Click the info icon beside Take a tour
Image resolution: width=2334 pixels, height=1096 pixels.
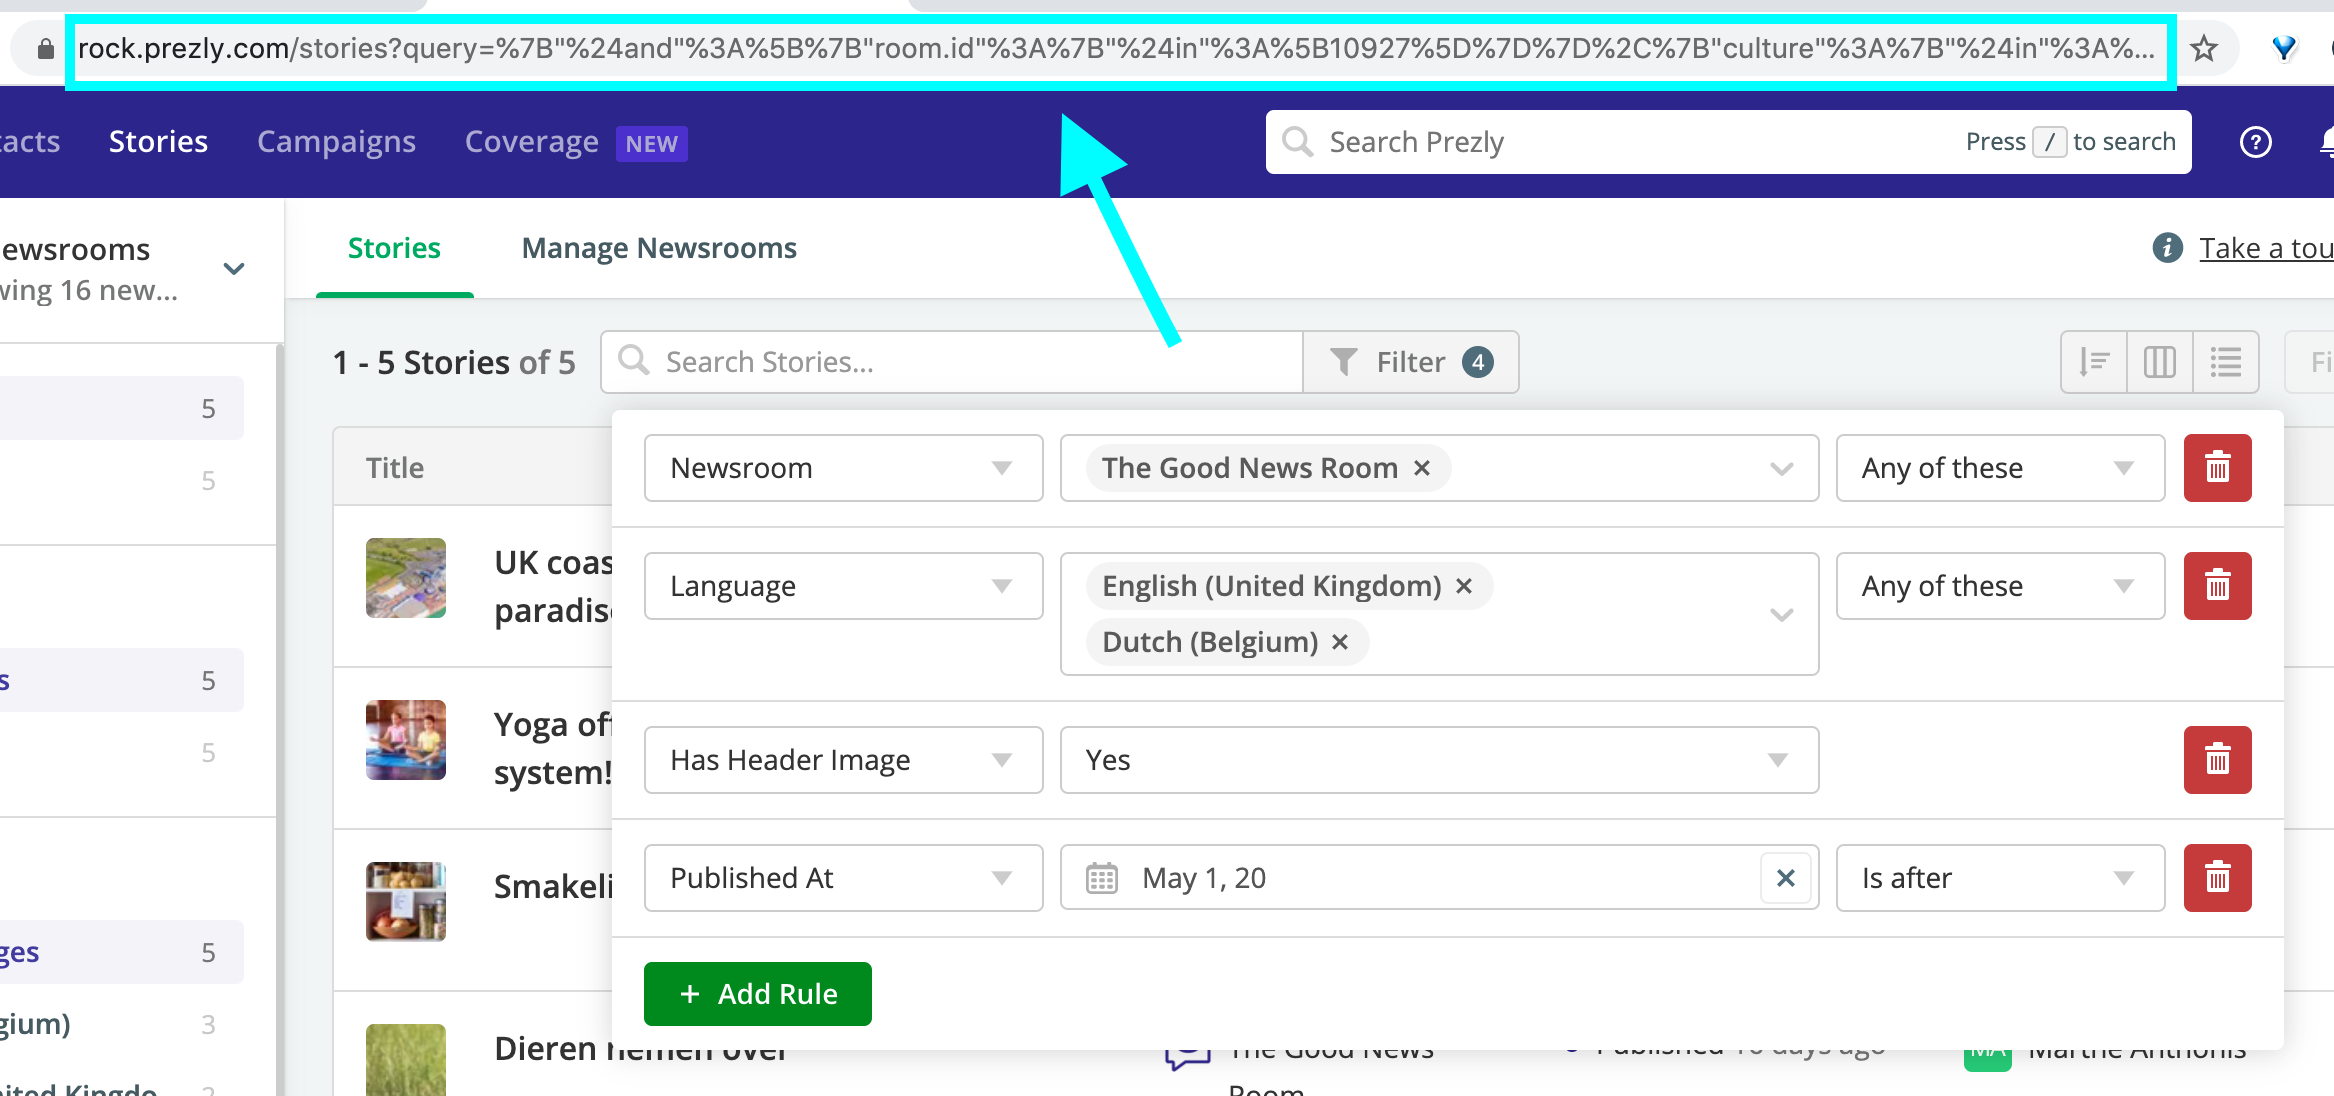(2167, 247)
